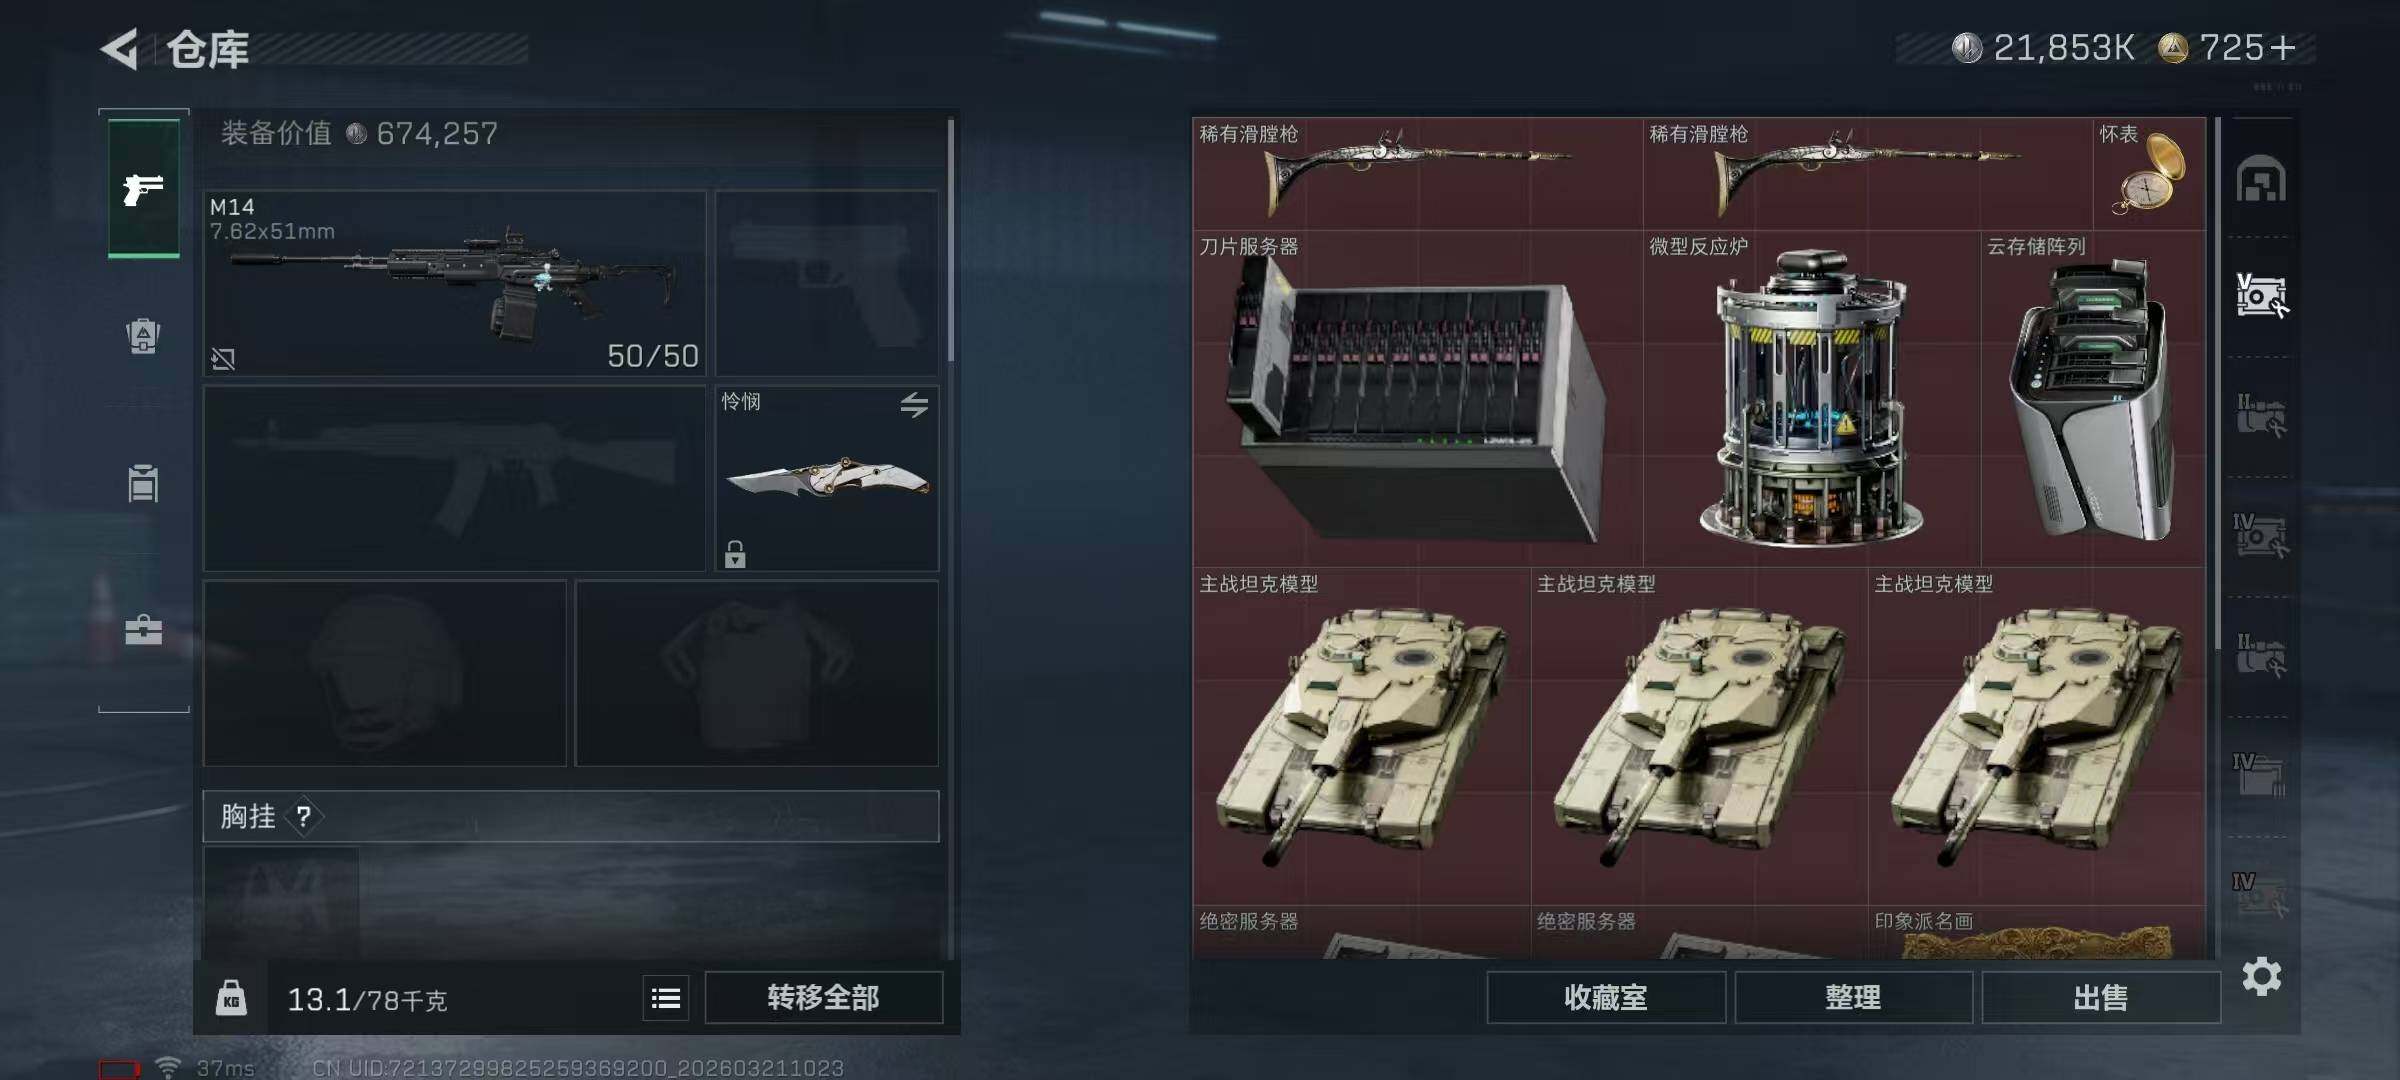The width and height of the screenshot is (2400, 1080).
Task: Select the main warehouse icon in right sidebar
Action: pyautogui.click(x=2261, y=179)
